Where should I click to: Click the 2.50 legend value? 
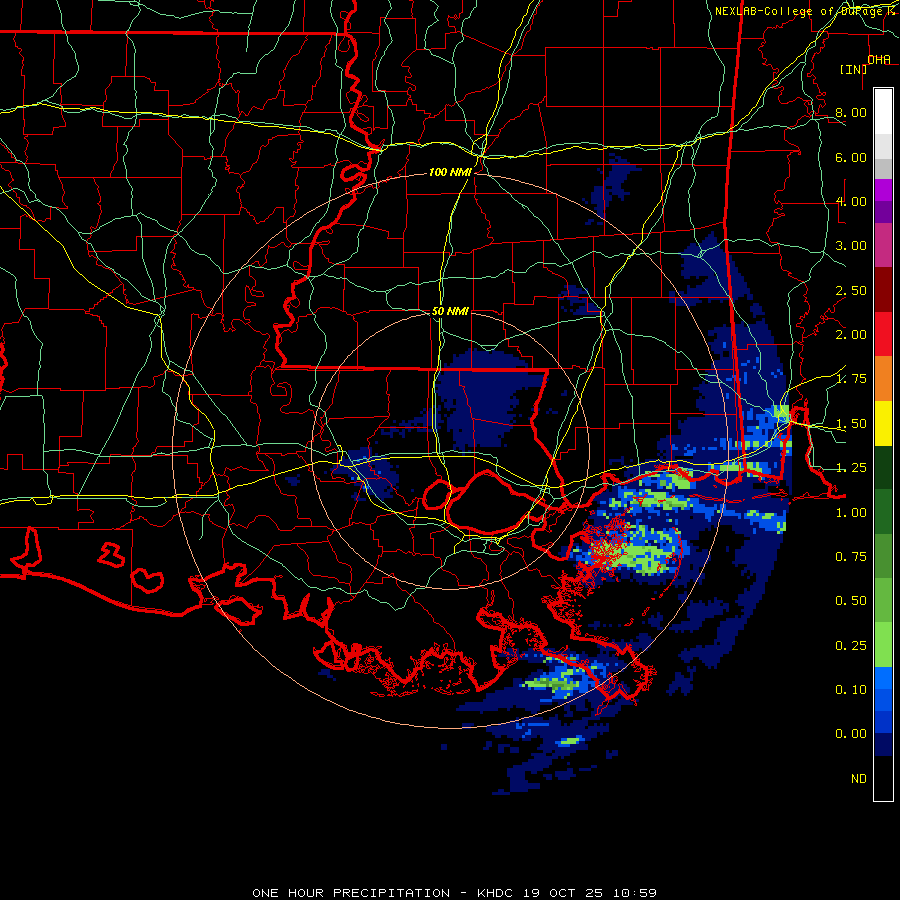click(851, 290)
